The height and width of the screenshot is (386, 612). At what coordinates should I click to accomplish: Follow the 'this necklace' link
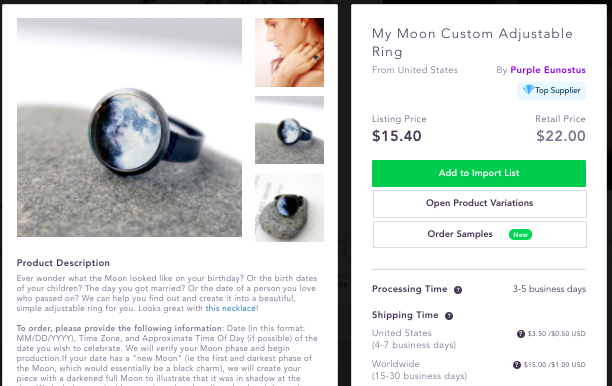230,308
